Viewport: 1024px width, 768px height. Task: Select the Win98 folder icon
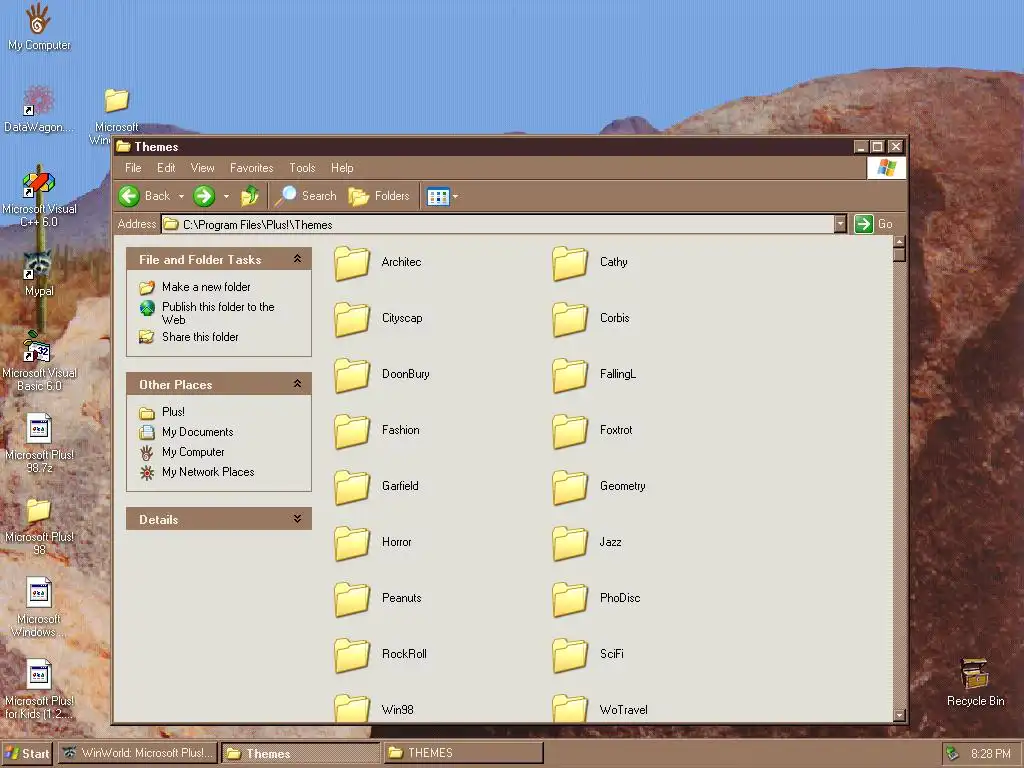[x=352, y=707]
